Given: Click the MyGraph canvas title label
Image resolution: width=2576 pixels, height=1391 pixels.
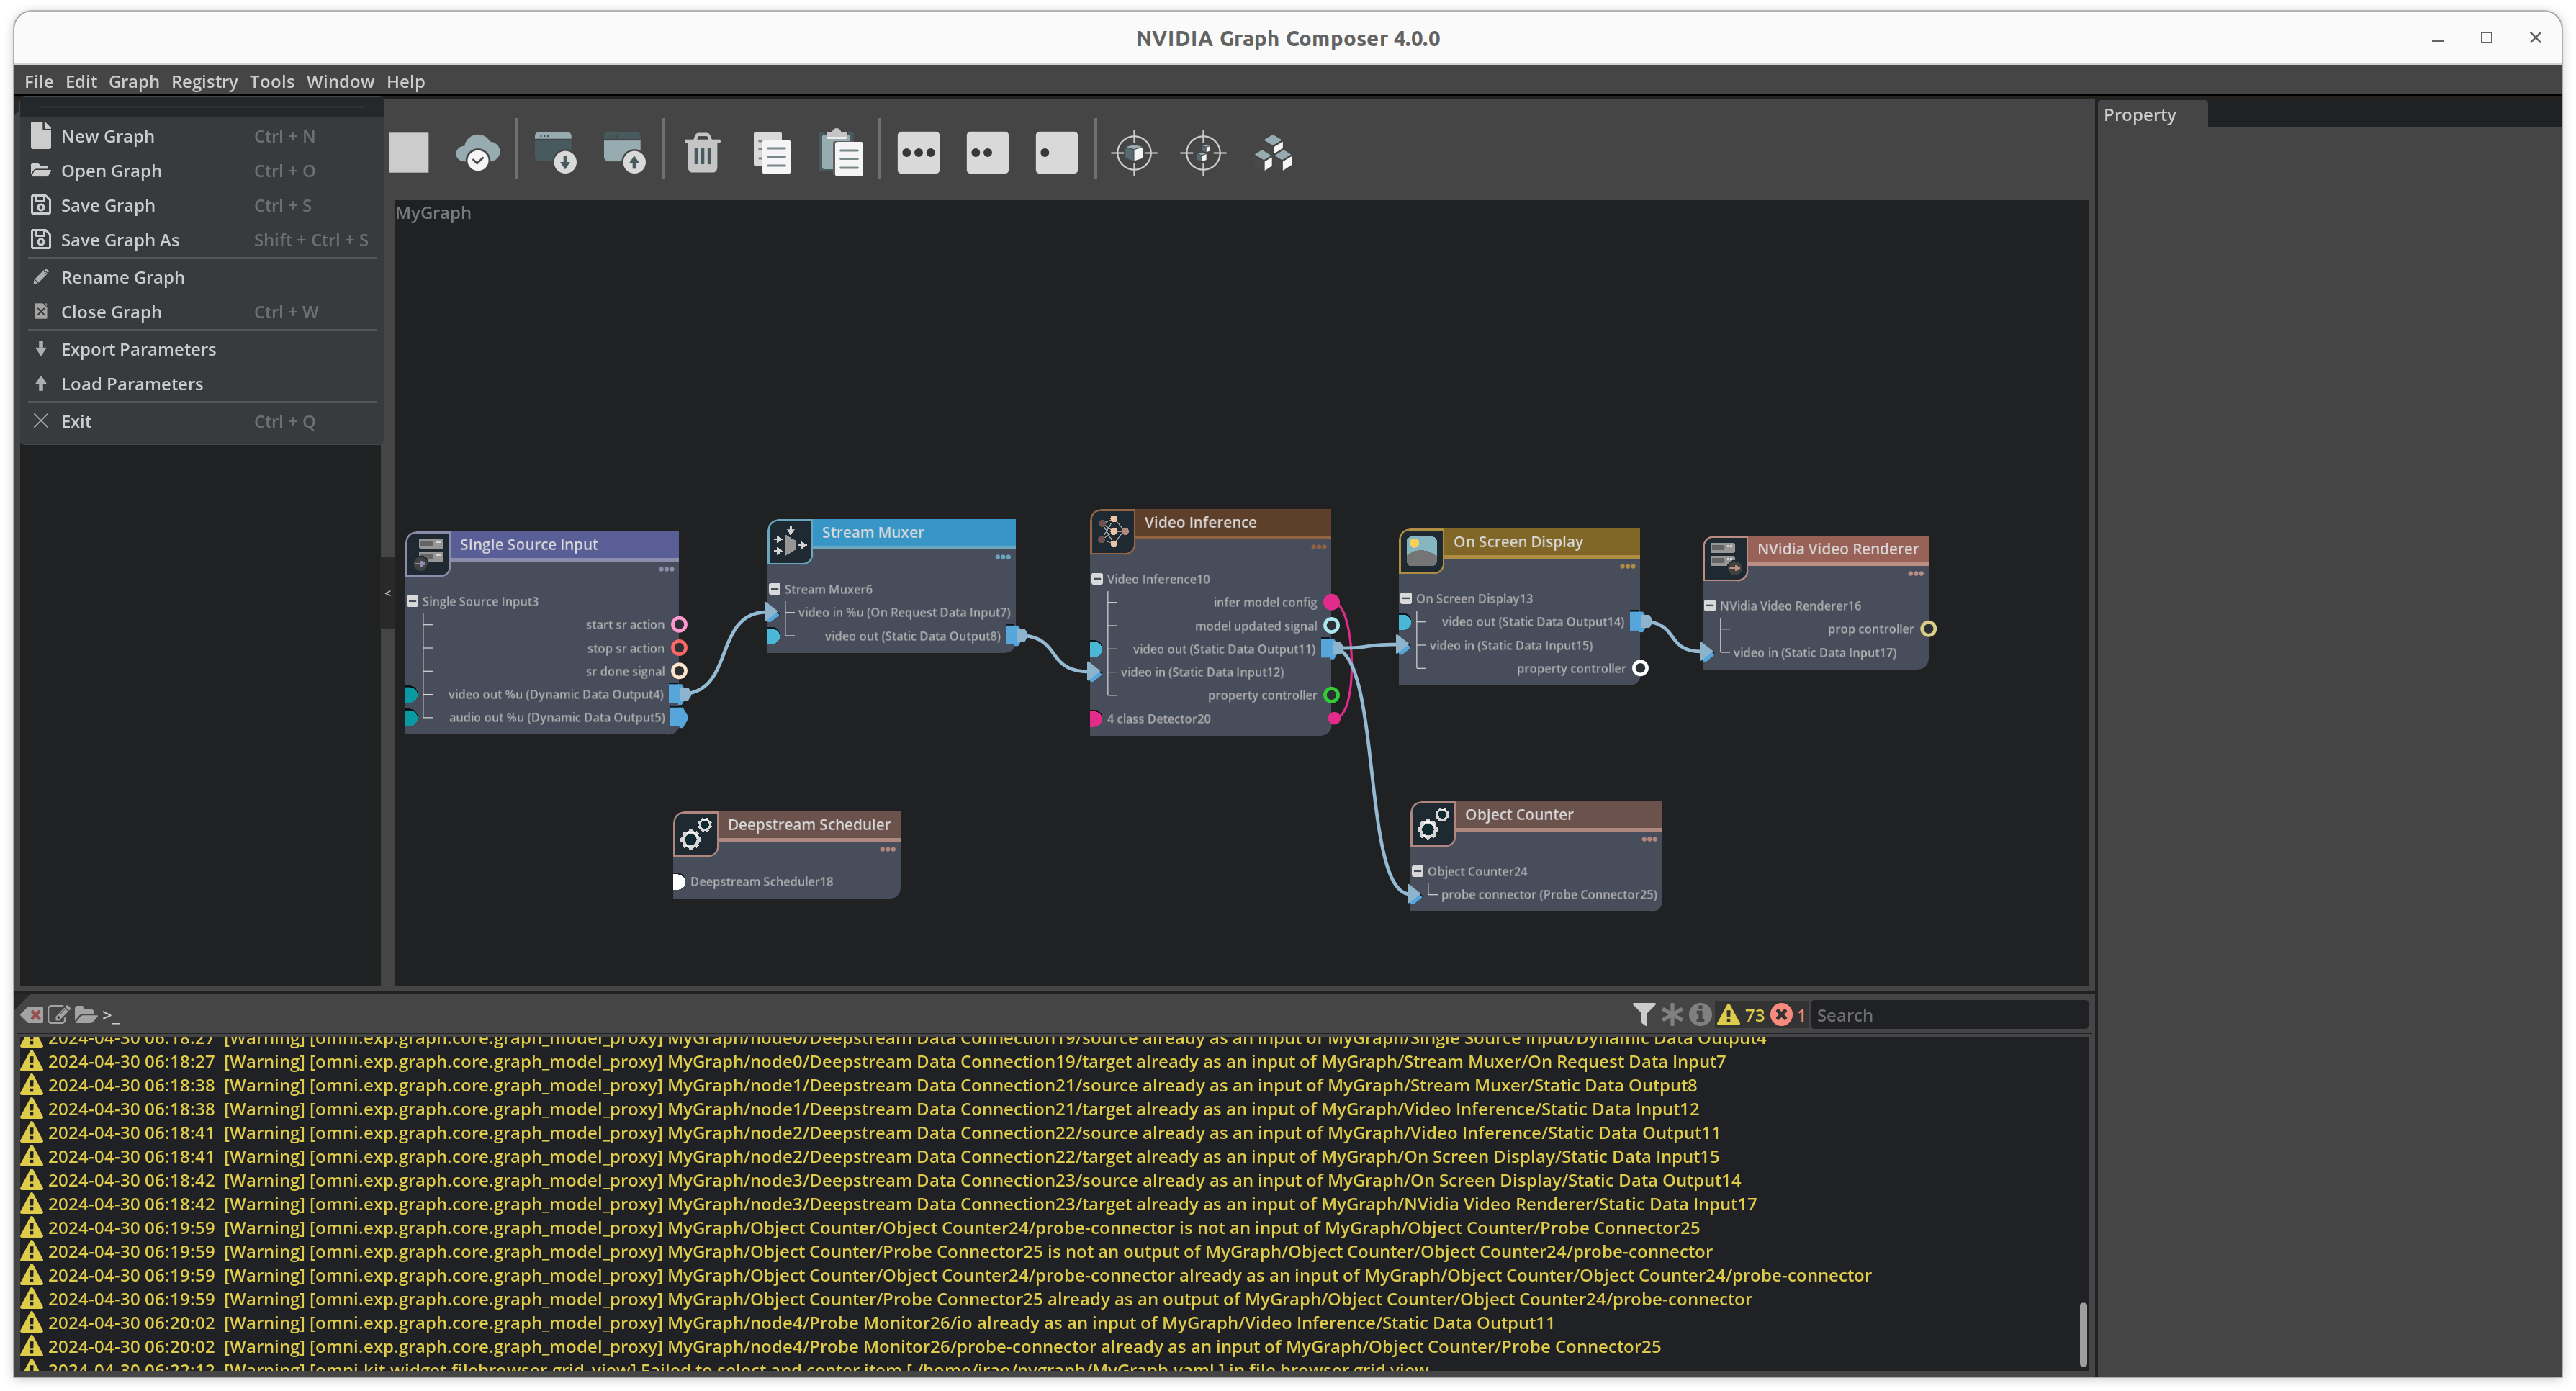Looking at the screenshot, I should [x=433, y=212].
